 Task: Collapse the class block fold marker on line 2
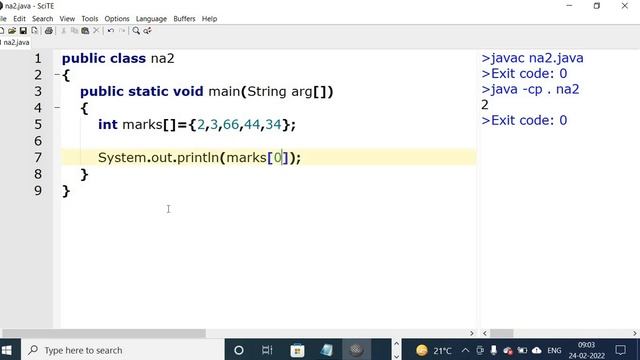(57, 75)
